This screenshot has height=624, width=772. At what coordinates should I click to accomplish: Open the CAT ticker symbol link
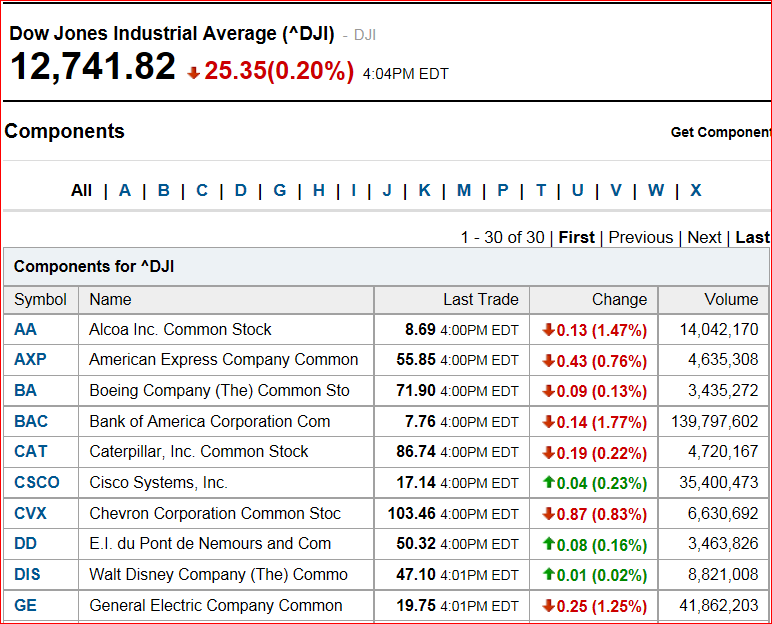coord(31,451)
